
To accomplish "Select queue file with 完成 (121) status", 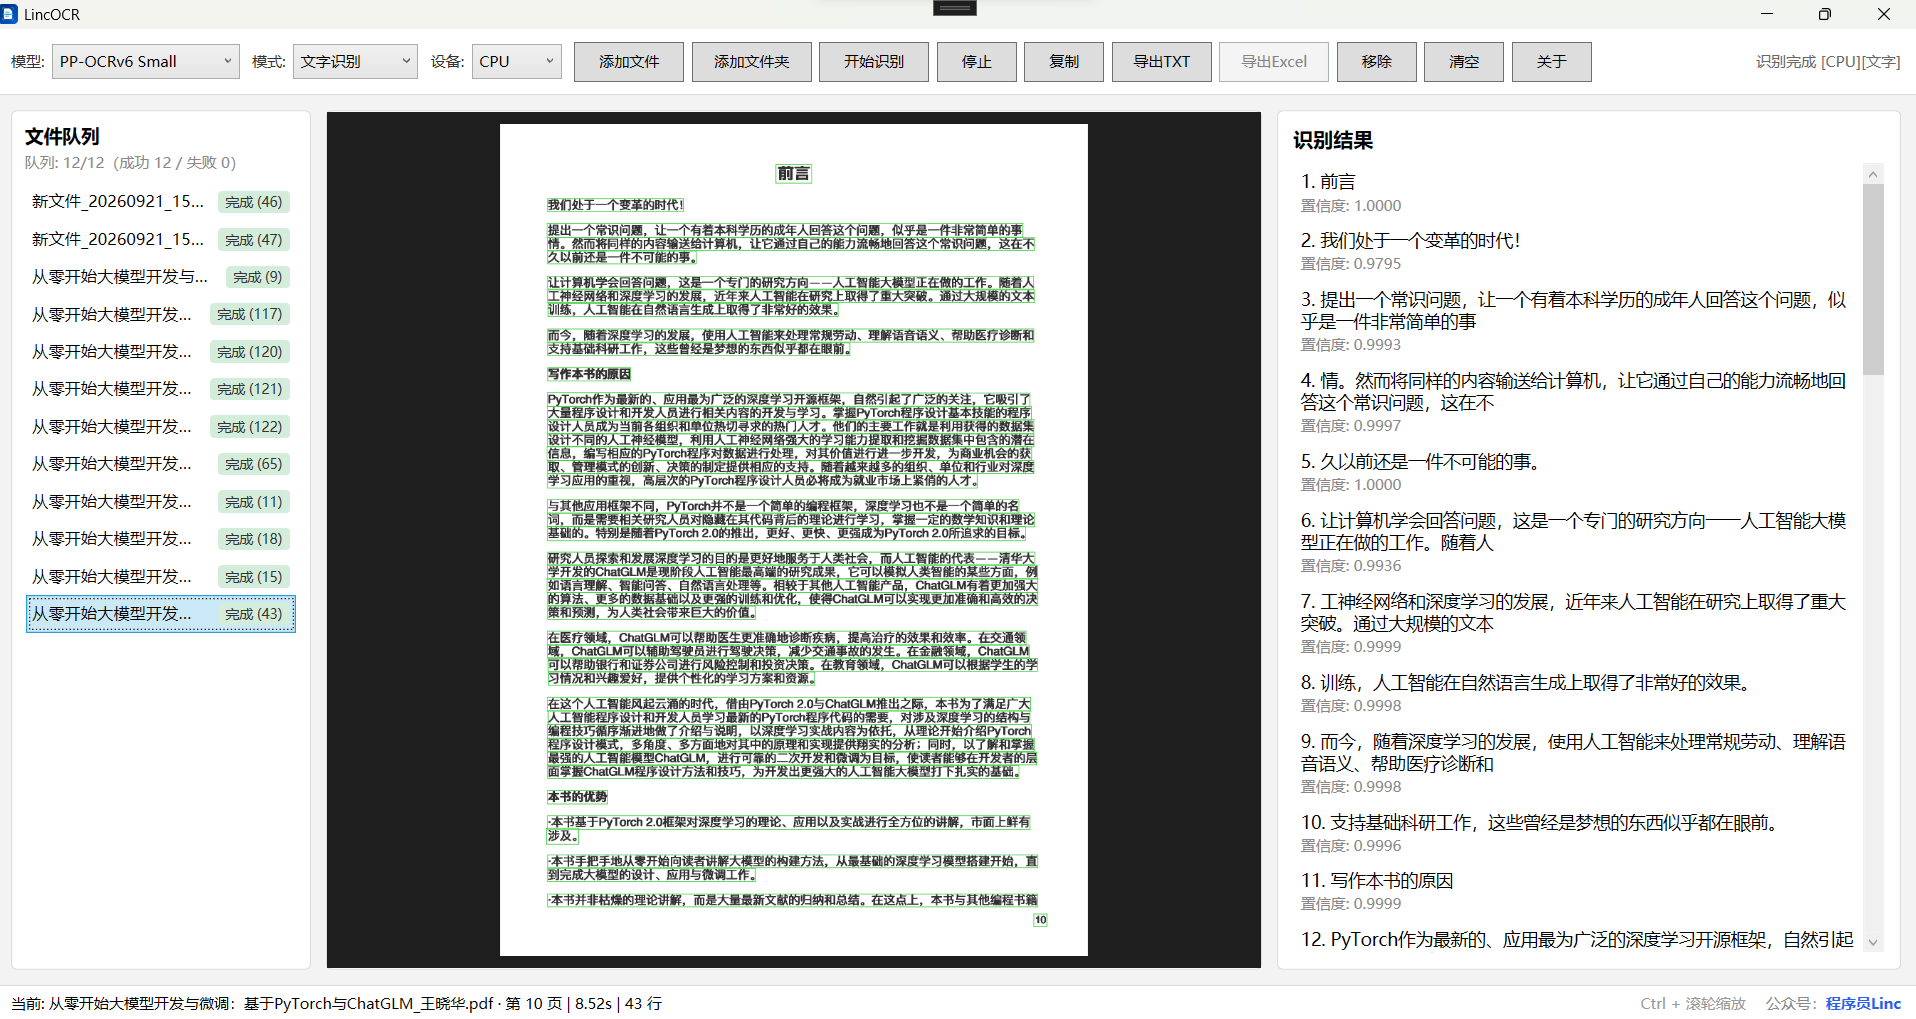I will (160, 389).
